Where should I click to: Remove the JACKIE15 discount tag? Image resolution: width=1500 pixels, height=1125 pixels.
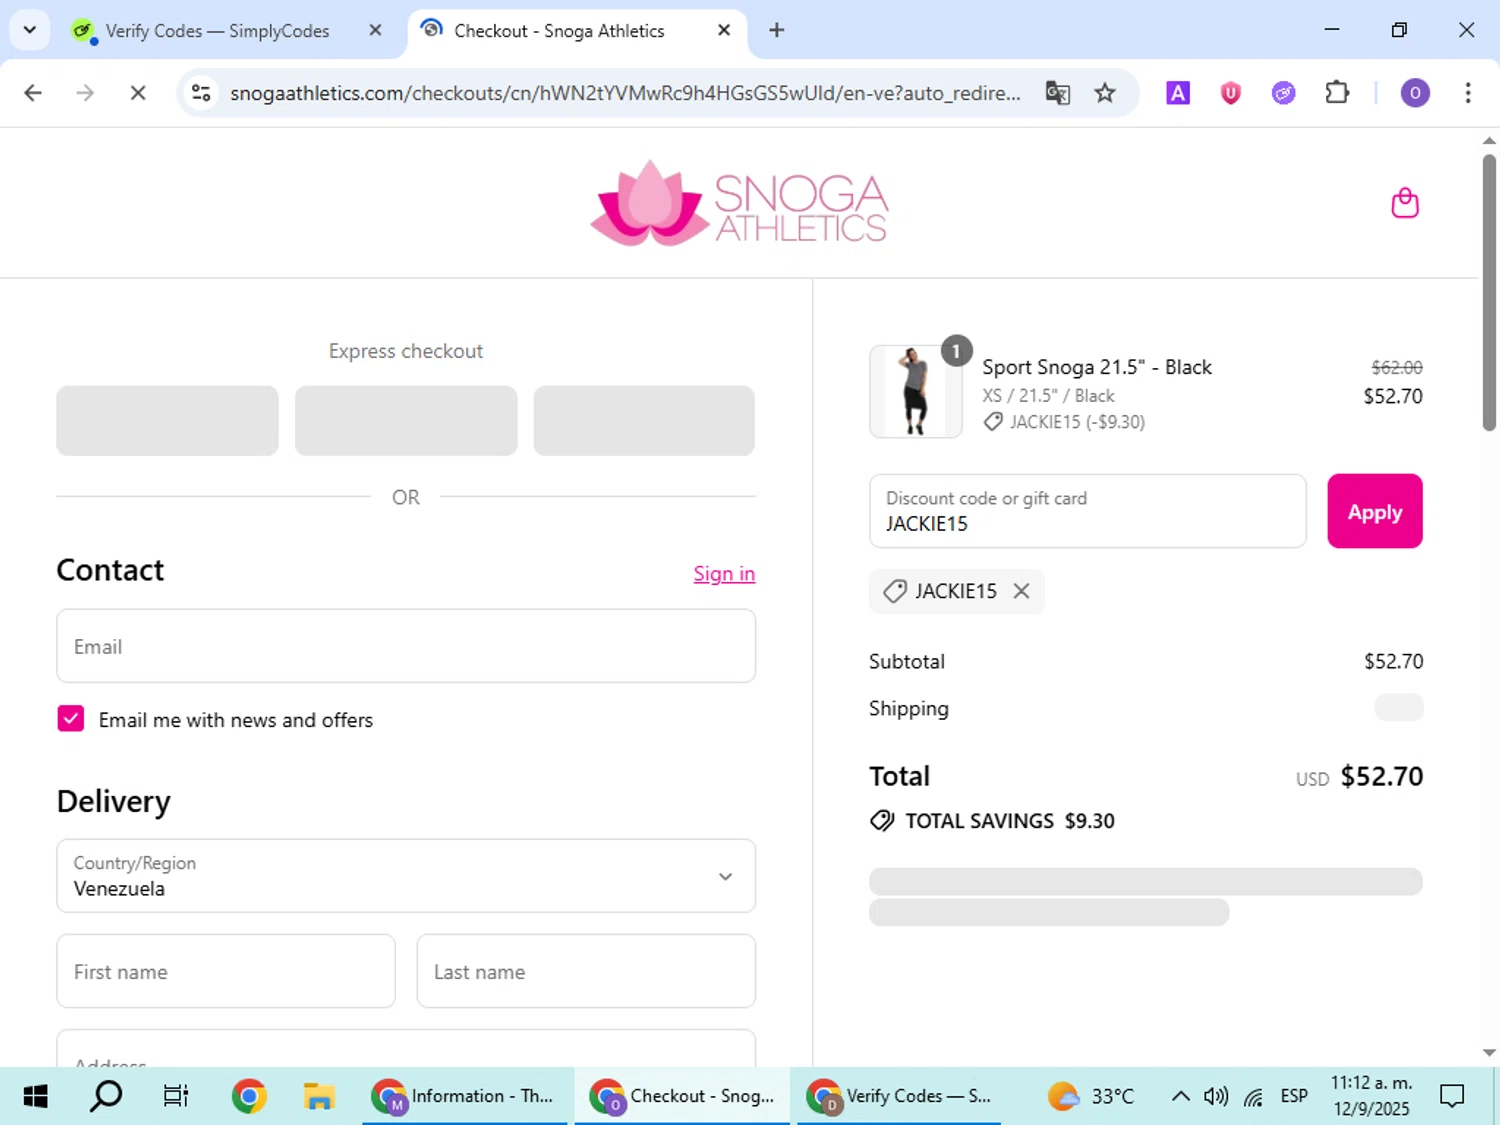pyautogui.click(x=1021, y=591)
